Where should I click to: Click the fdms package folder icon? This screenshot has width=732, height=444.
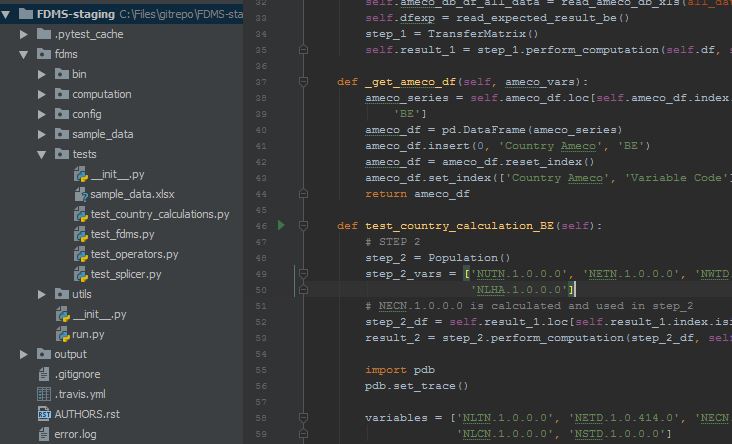click(44, 54)
